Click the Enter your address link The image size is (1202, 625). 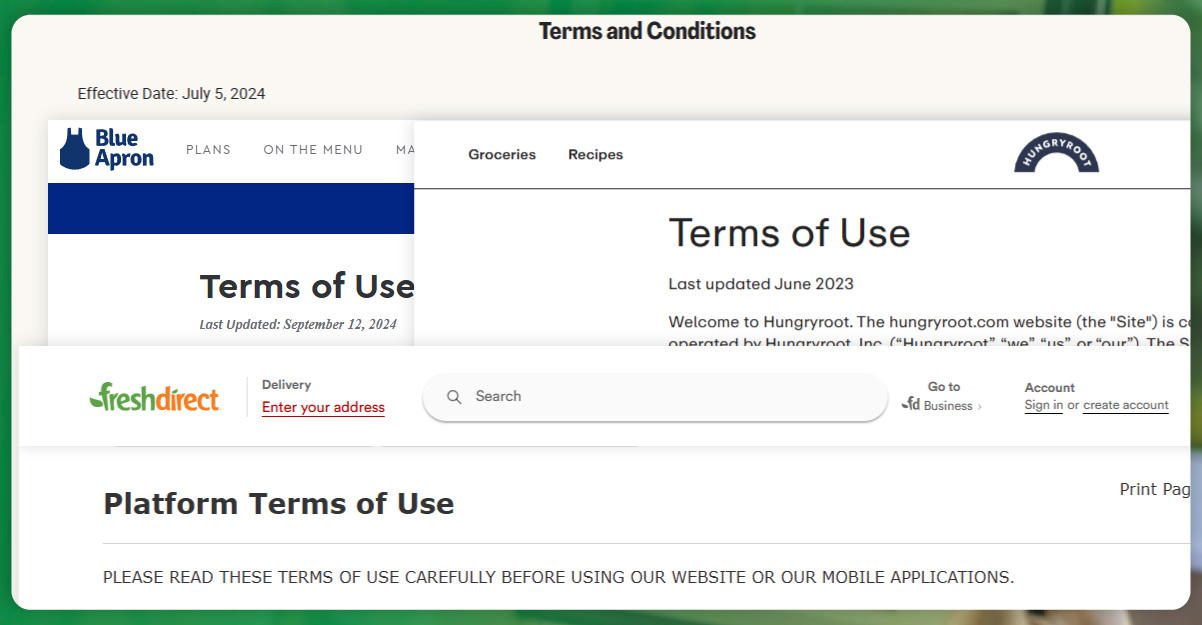click(323, 407)
